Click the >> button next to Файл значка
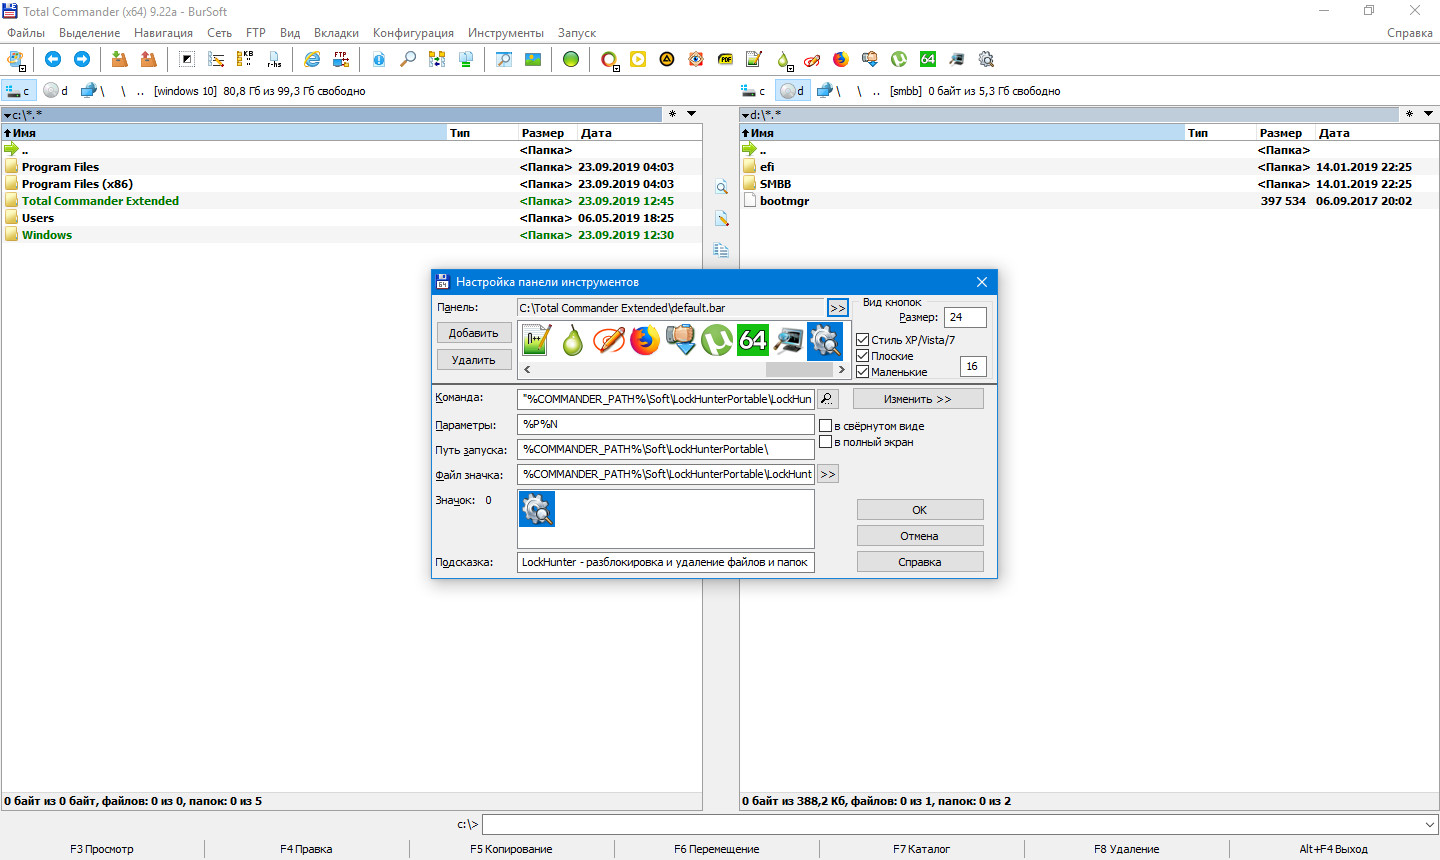The image size is (1440, 860). pos(828,474)
